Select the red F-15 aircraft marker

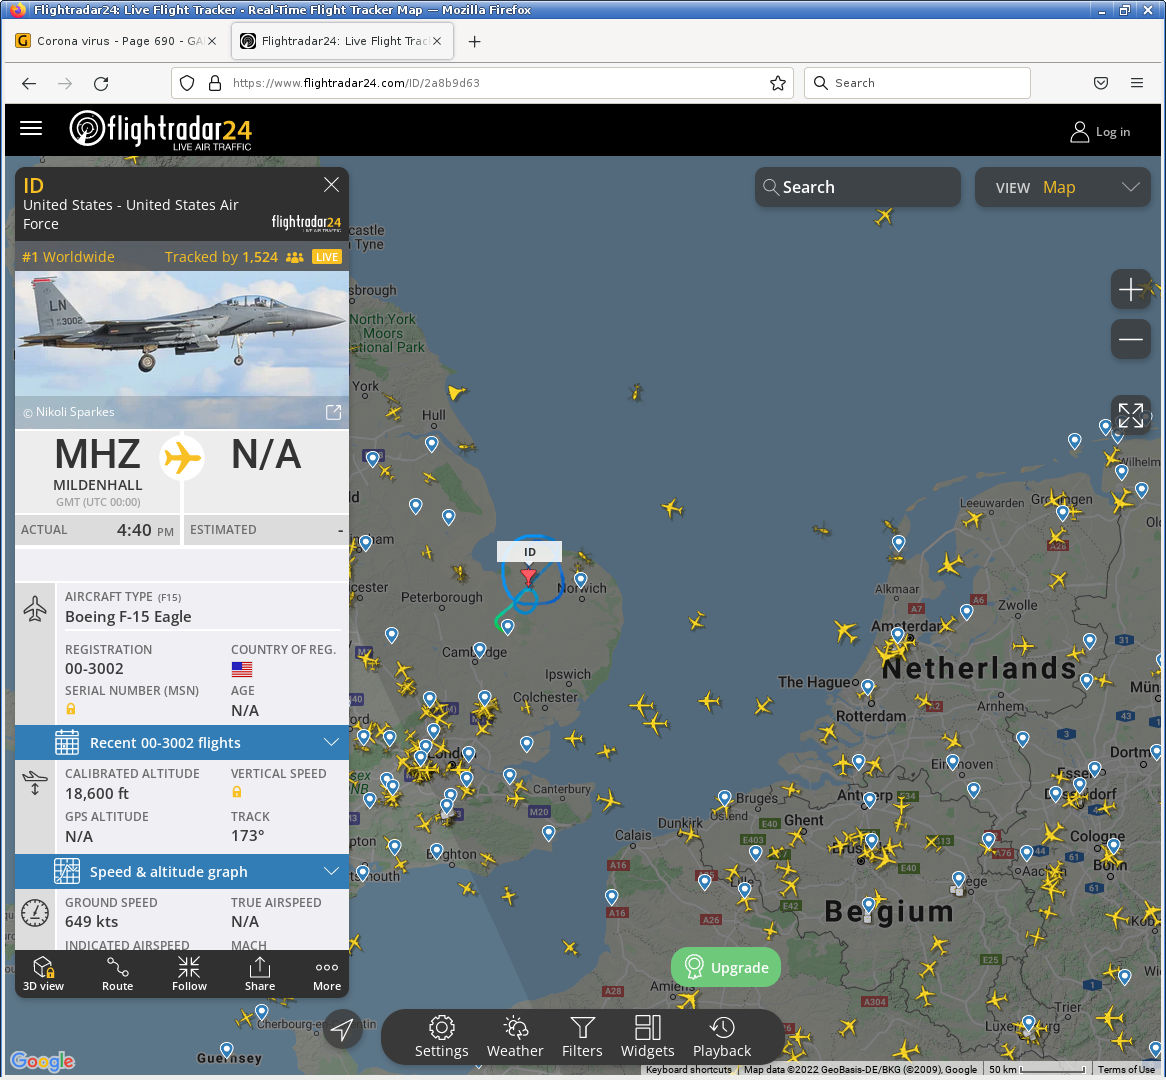528,577
